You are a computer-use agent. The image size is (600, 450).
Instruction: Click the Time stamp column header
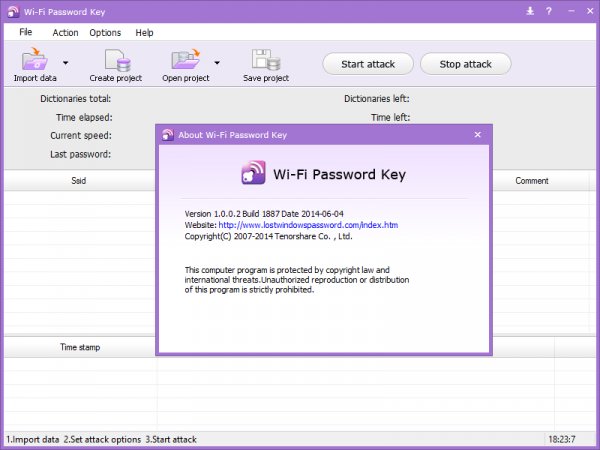pyautogui.click(x=80, y=347)
